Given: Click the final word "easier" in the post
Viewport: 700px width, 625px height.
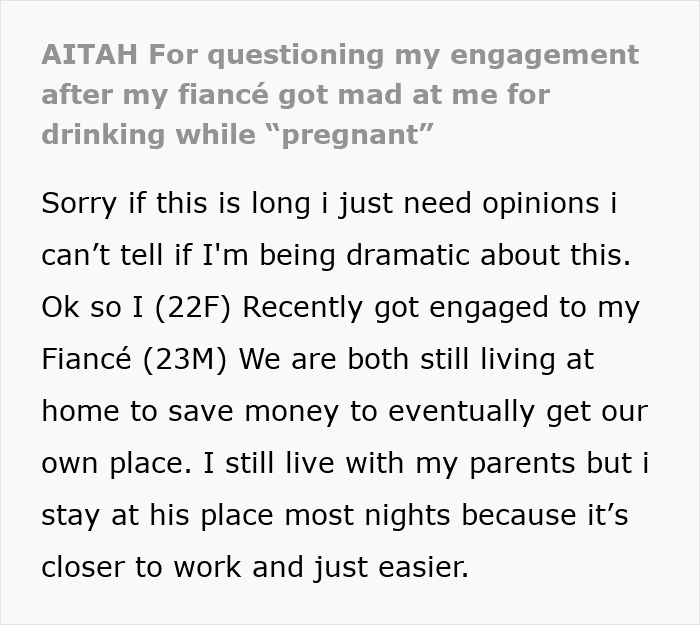Looking at the screenshot, I should 426,567.
